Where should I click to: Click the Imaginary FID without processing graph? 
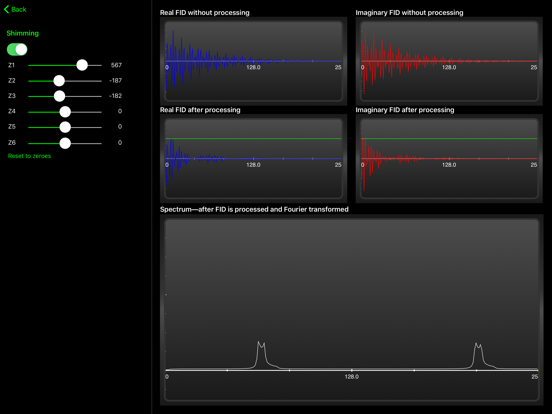point(449,61)
